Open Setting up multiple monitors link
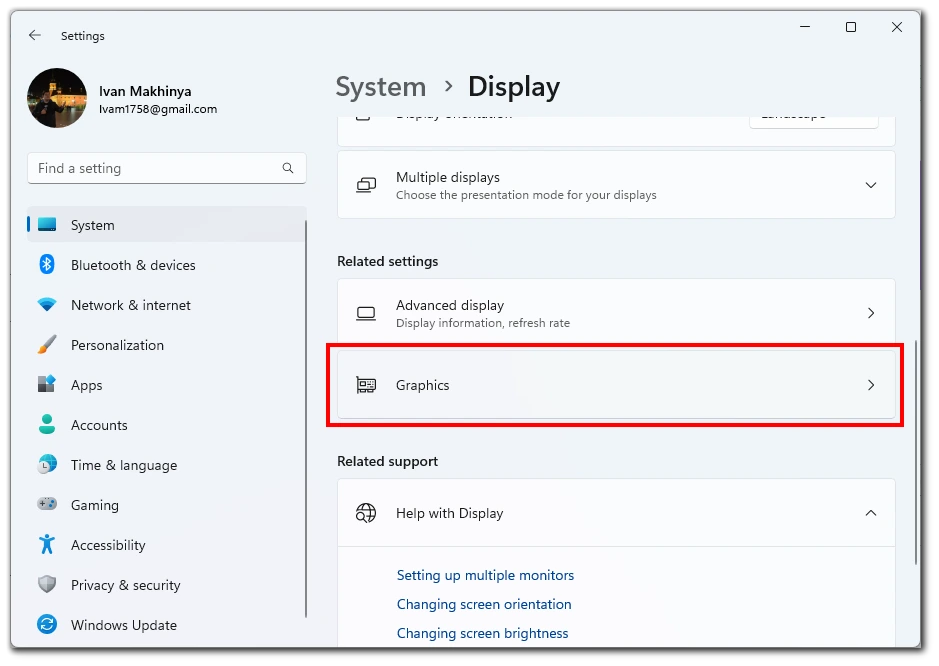 point(485,576)
